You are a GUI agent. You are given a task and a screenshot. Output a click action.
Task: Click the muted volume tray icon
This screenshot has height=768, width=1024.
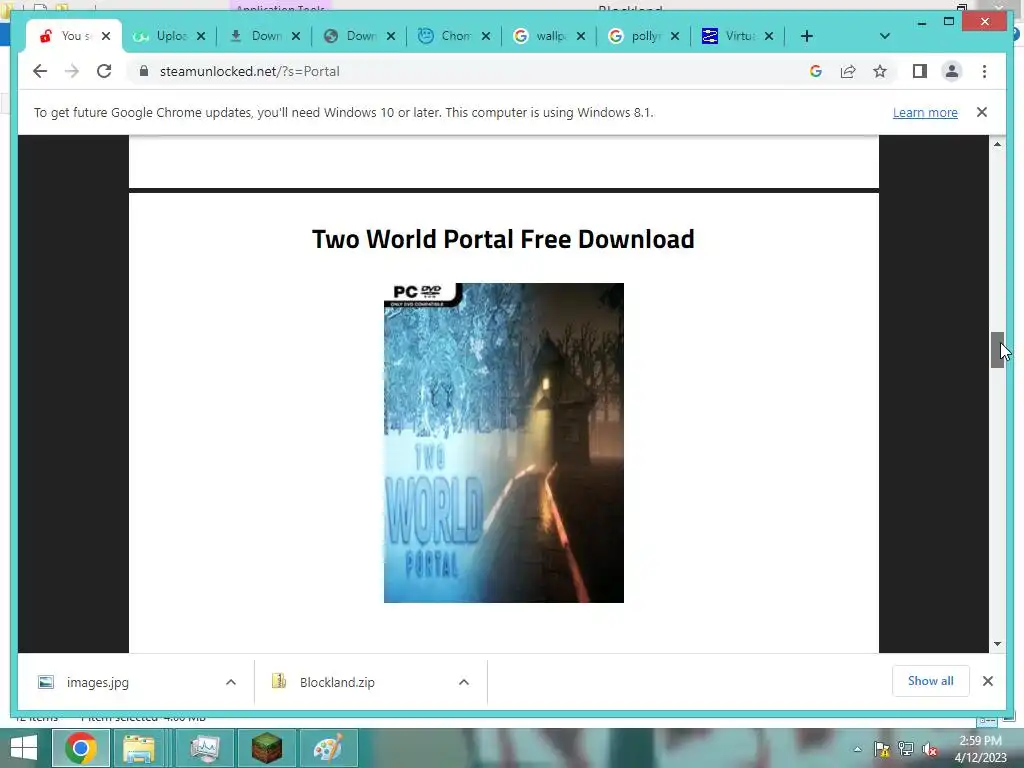[x=930, y=749]
